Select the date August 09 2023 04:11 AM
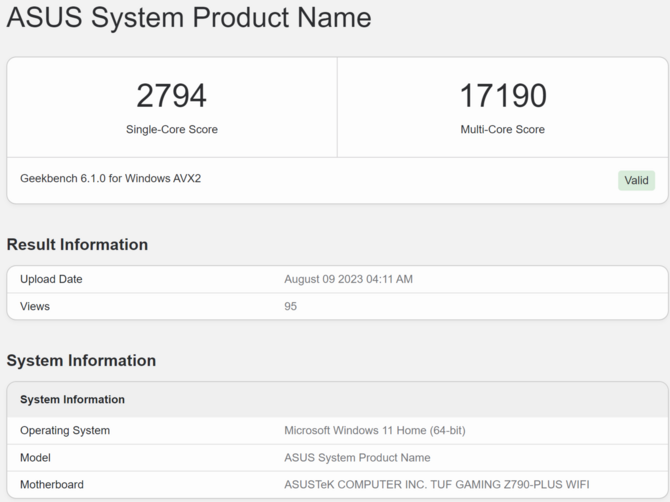This screenshot has height=502, width=670. 348,279
